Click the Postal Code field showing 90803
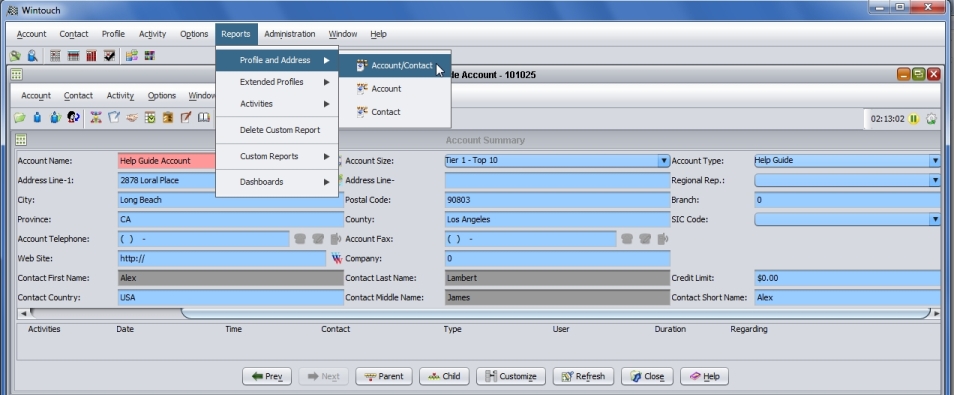This screenshot has width=954, height=395. pyautogui.click(x=557, y=200)
